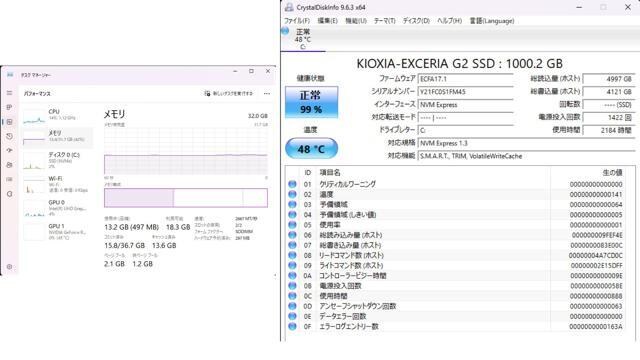Open ヘルプ(H) menu in CrystalDiskInfo
The width and height of the screenshot is (640, 360).
449,21
